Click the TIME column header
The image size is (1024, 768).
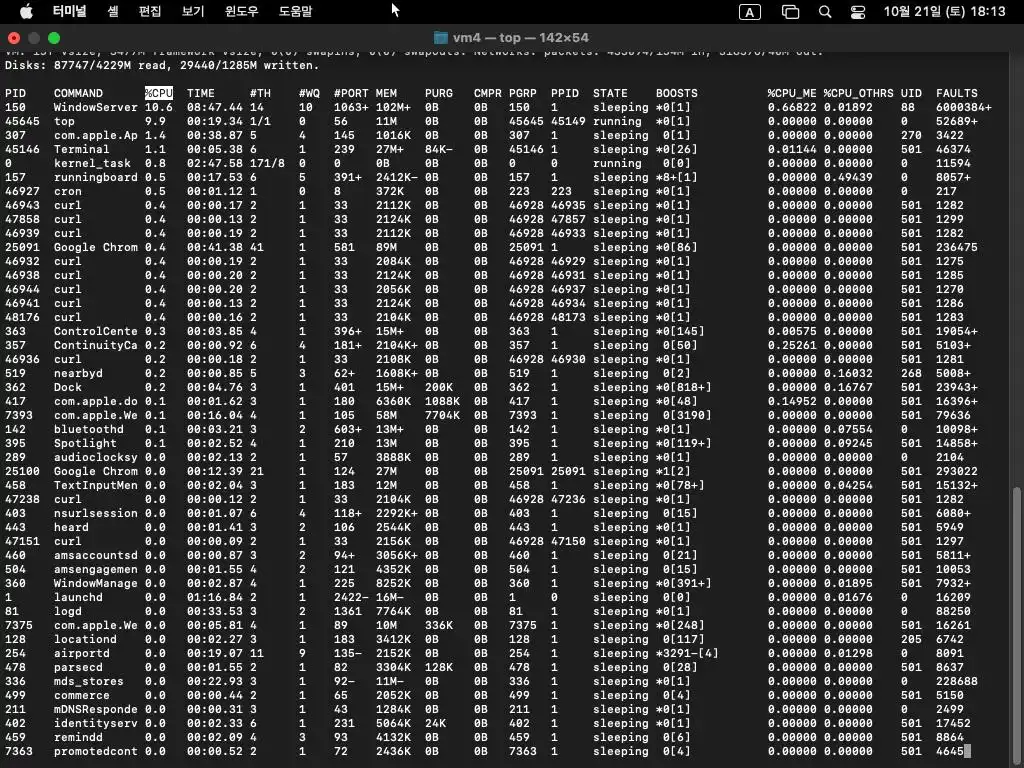tap(200, 93)
